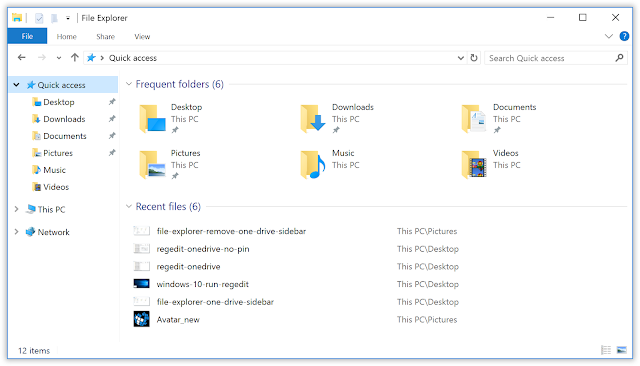Viewport: 640px width, 366px height.
Task: Select the Avatar_new file thumbnail
Action: pyautogui.click(x=141, y=319)
